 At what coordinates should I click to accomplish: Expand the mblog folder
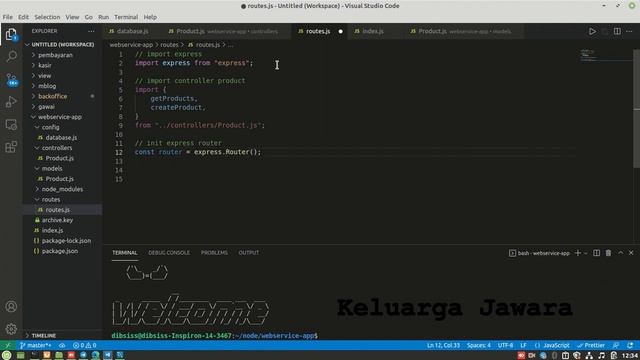62,86
